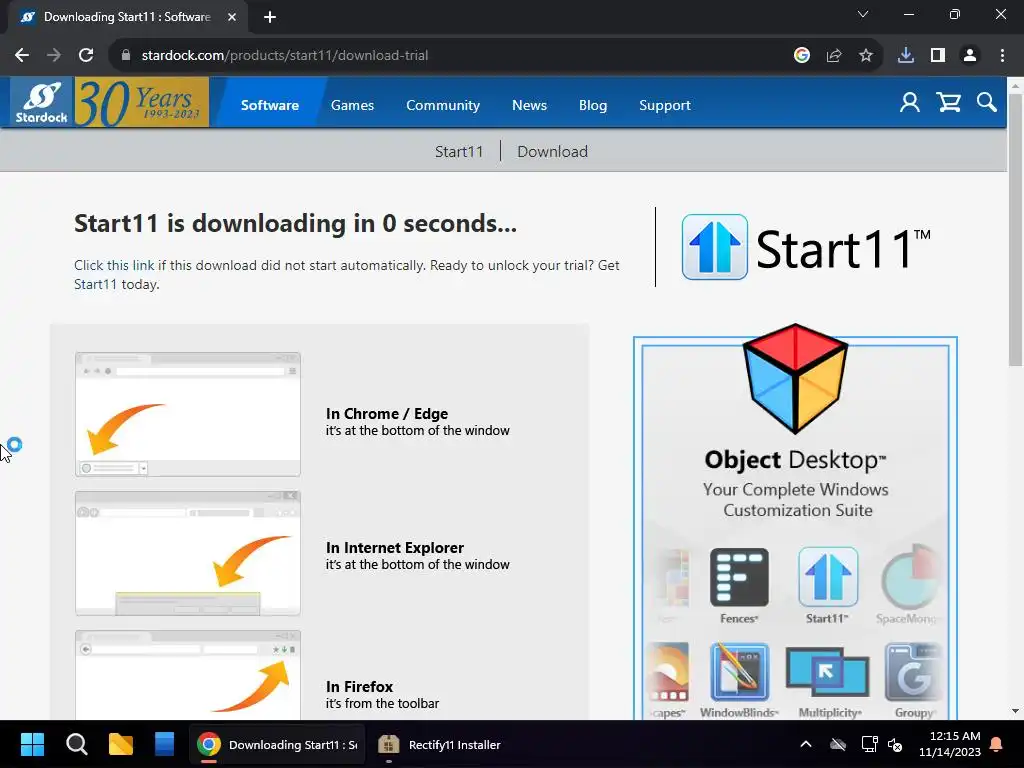Image resolution: width=1024 pixels, height=768 pixels.
Task: Click the network status tray icon
Action: pyautogui.click(x=869, y=744)
